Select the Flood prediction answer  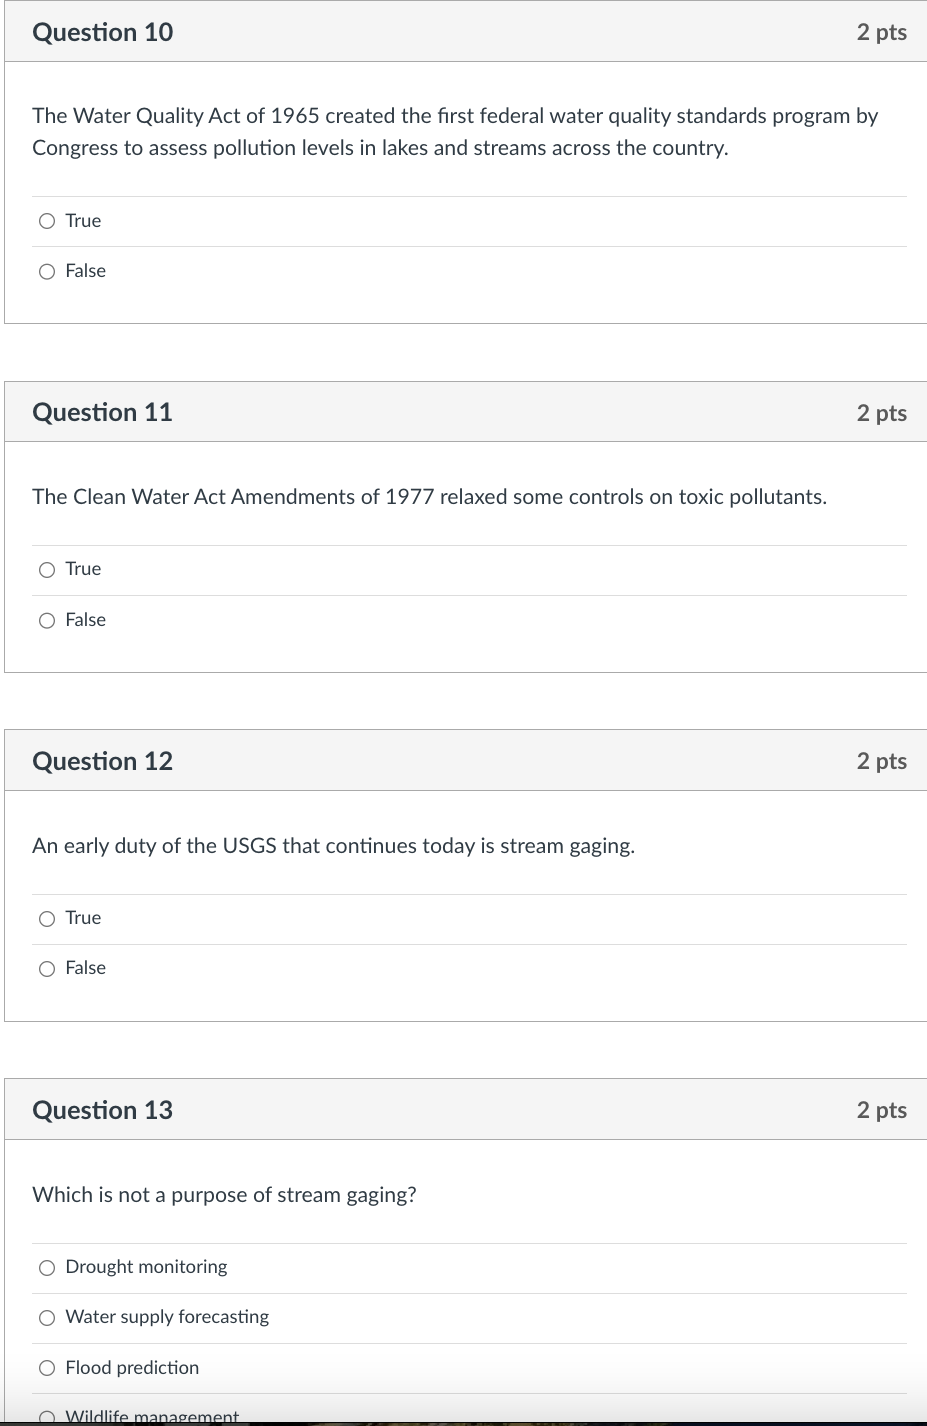47,1368
